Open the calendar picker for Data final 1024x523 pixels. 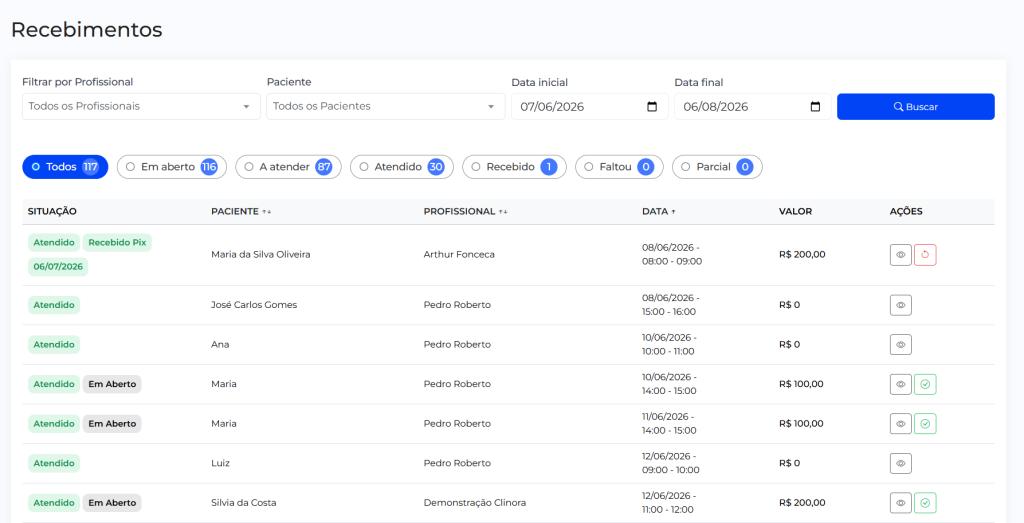click(x=815, y=106)
